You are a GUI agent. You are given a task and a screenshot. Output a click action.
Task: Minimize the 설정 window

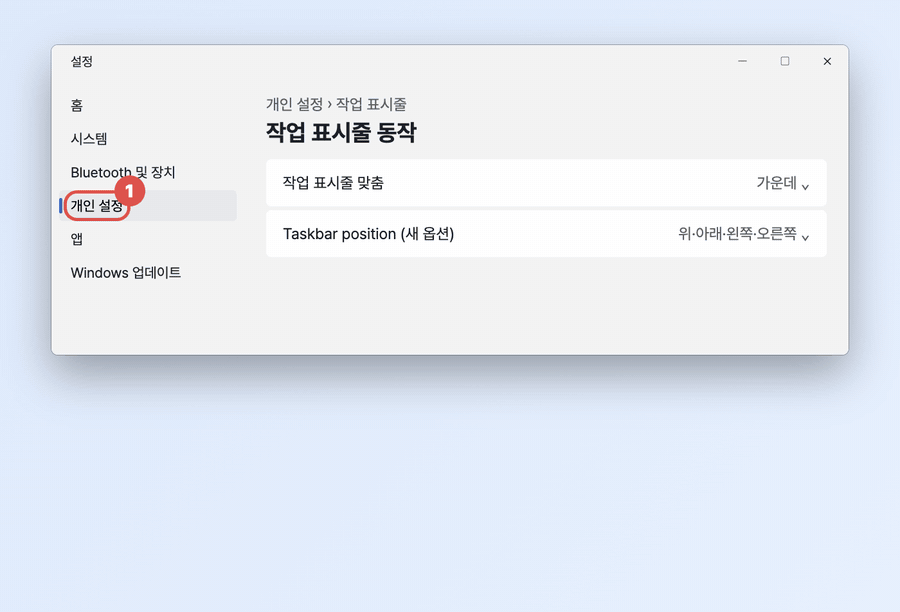tap(742, 61)
